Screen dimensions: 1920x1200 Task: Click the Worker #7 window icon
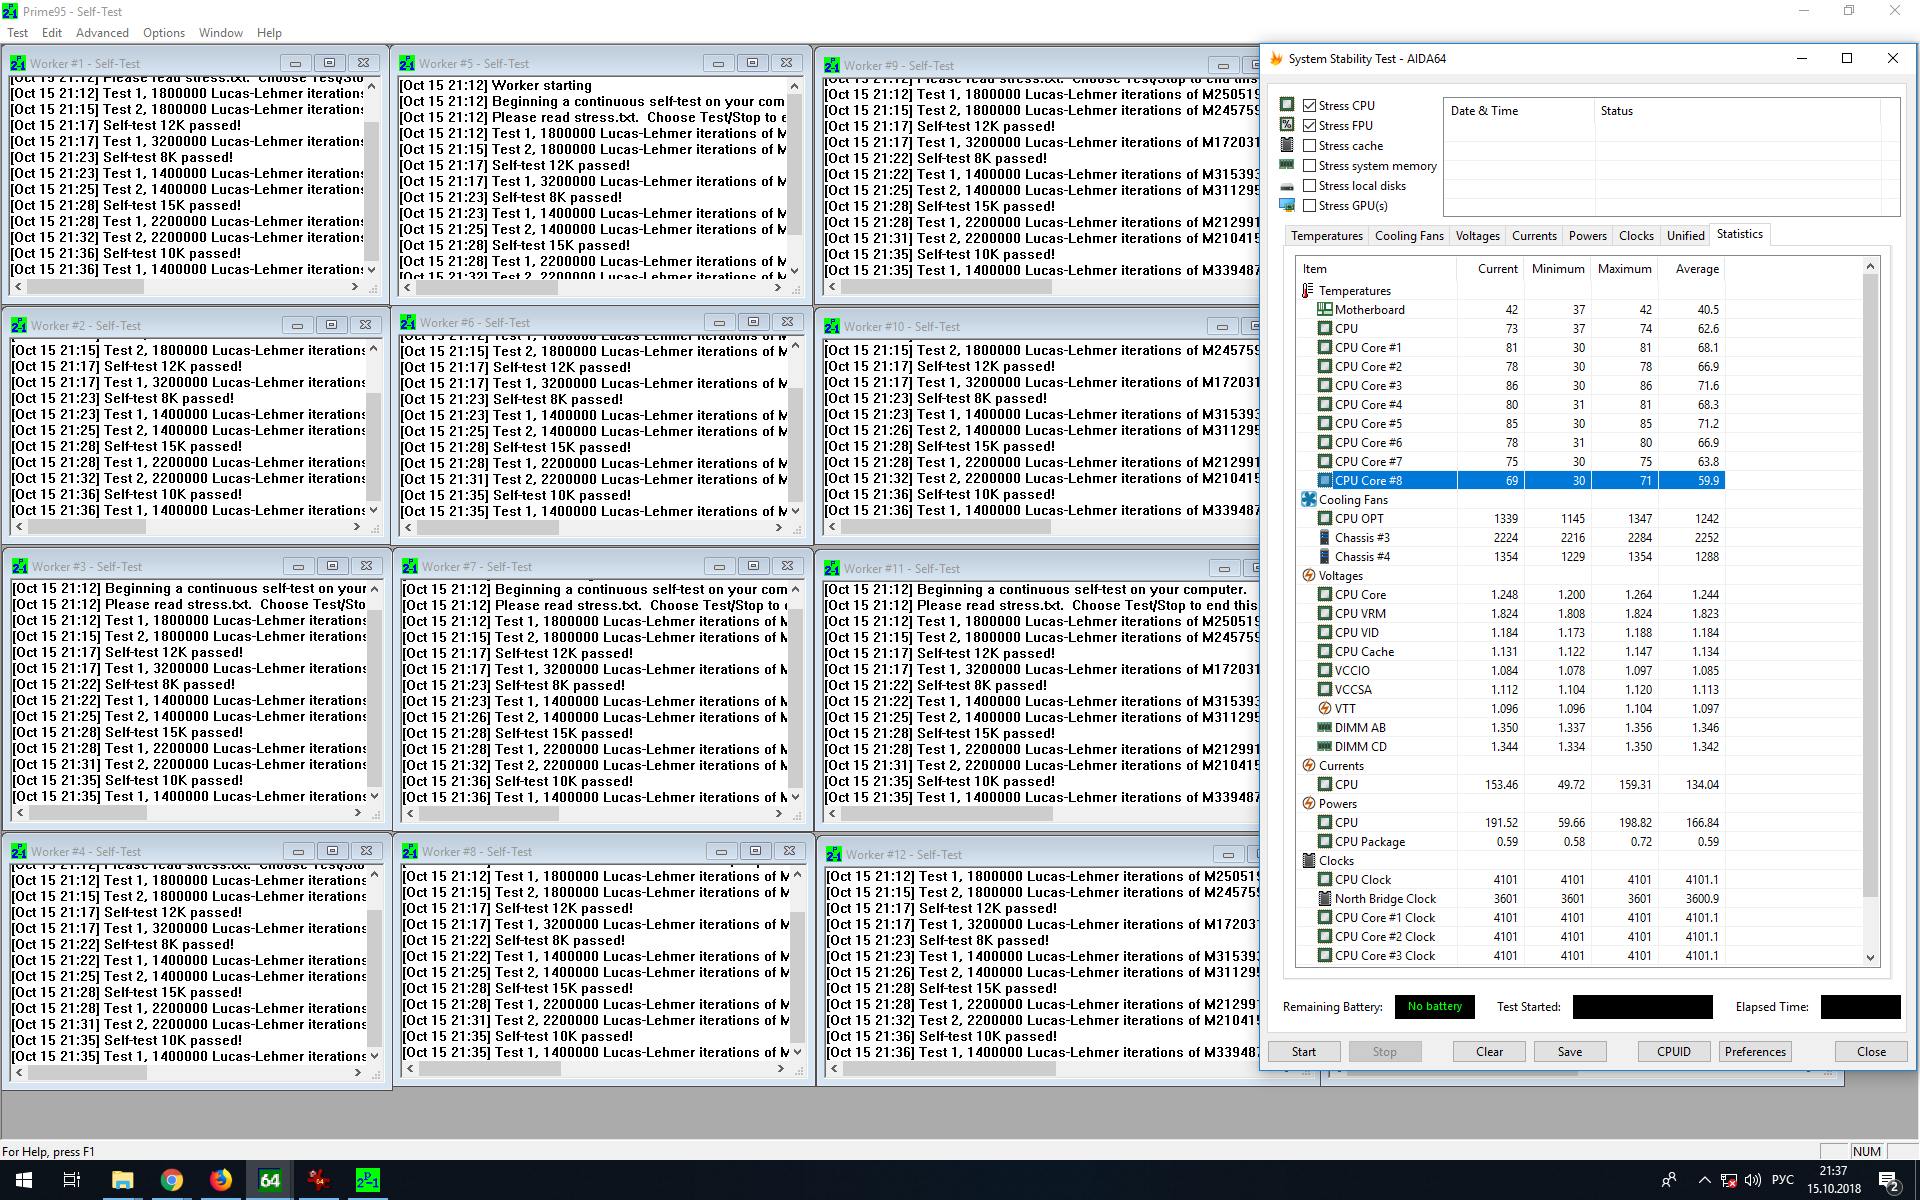410,567
